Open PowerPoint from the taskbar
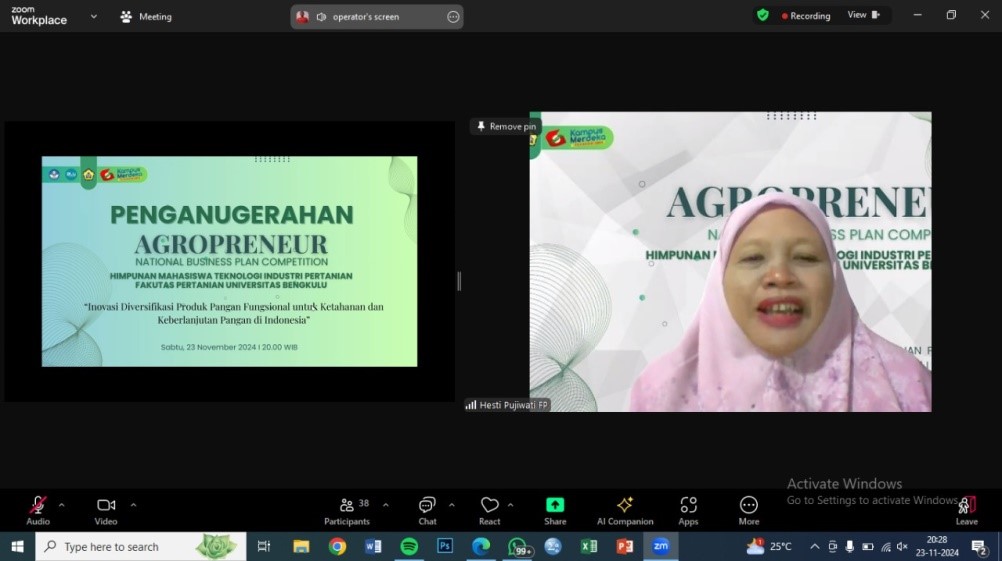The height and width of the screenshot is (561, 1002). [624, 546]
